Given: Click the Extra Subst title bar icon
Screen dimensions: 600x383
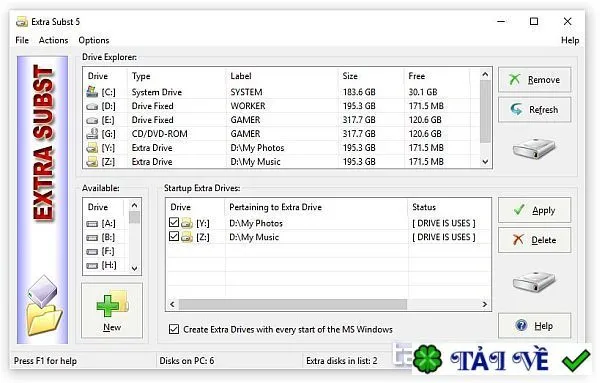Looking at the screenshot, I should (x=22, y=22).
